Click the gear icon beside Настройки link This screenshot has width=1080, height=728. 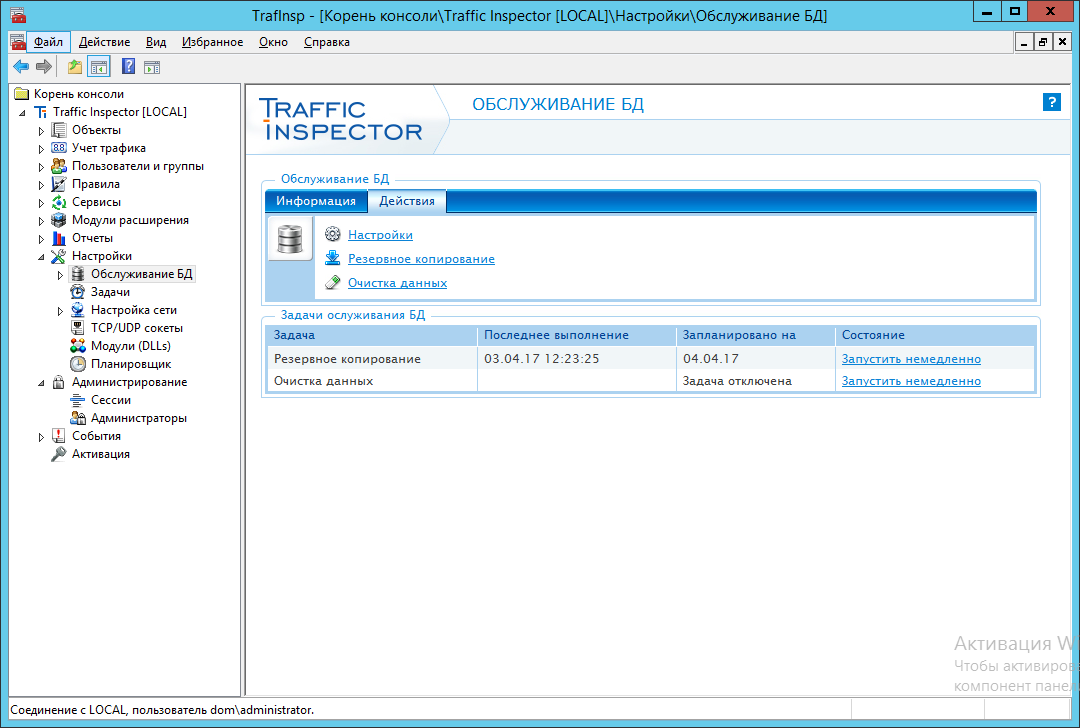333,234
